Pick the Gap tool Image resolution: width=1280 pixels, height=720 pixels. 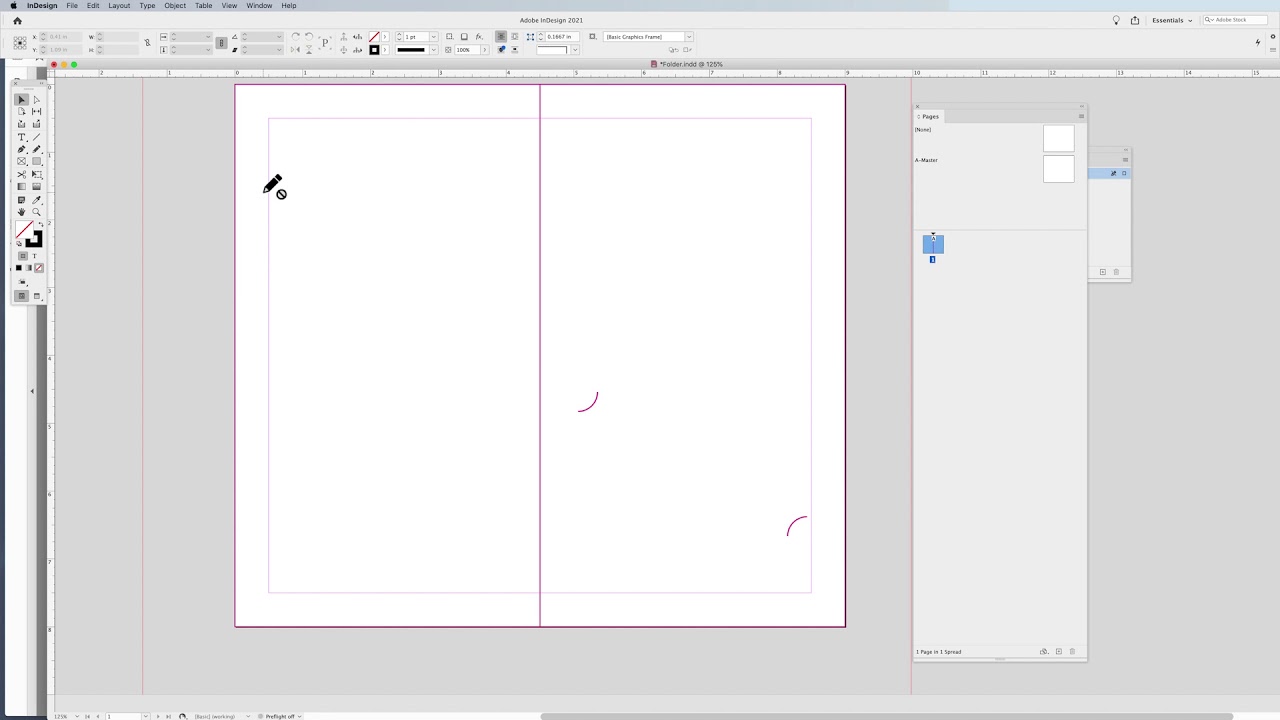click(x=37, y=112)
